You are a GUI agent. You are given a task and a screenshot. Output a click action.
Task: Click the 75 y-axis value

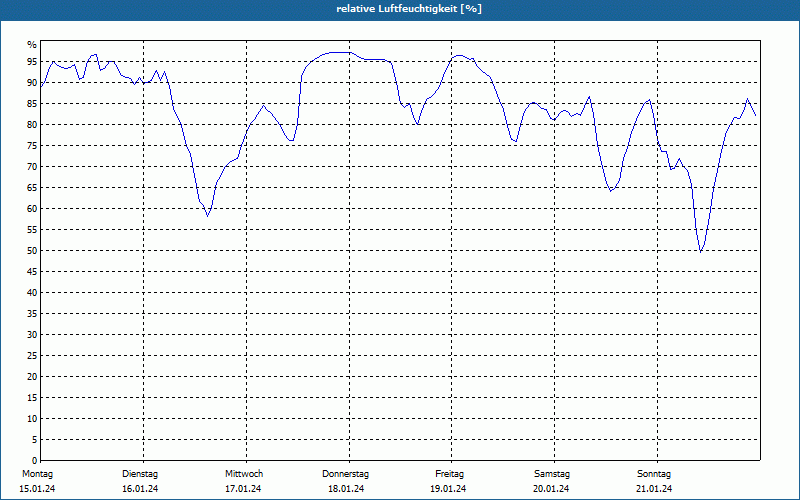pyautogui.click(x=32, y=145)
